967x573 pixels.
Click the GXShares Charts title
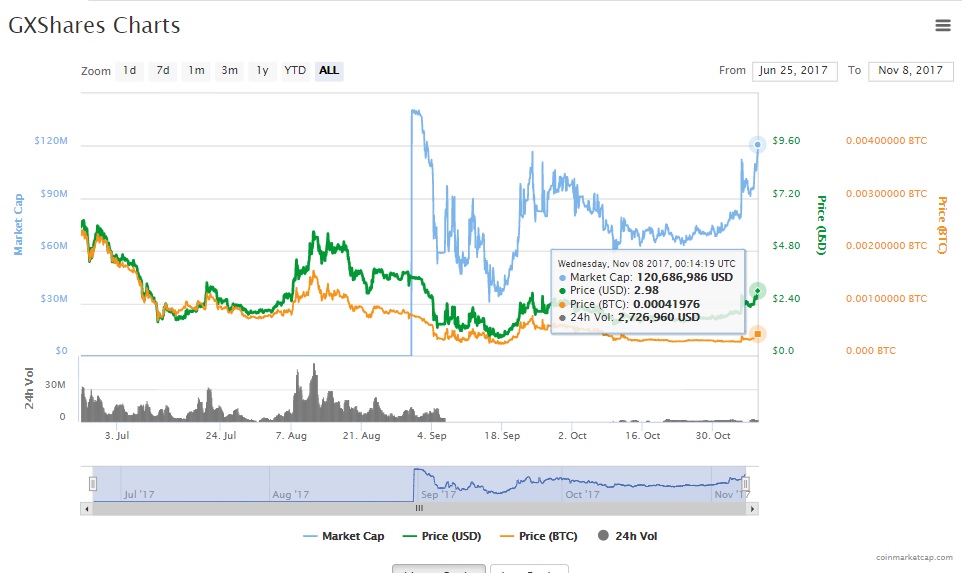click(x=94, y=25)
